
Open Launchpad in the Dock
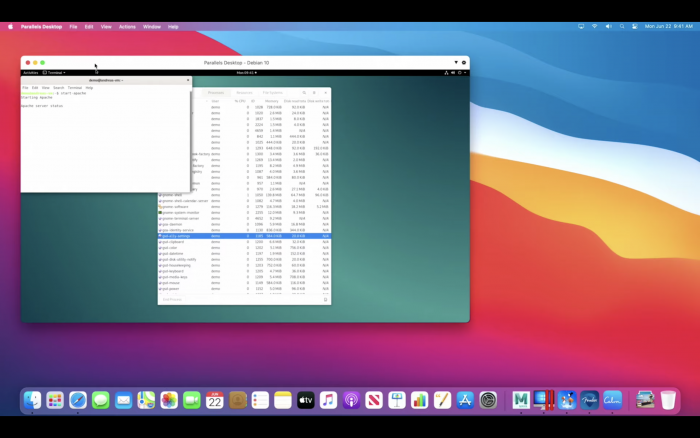[55, 400]
